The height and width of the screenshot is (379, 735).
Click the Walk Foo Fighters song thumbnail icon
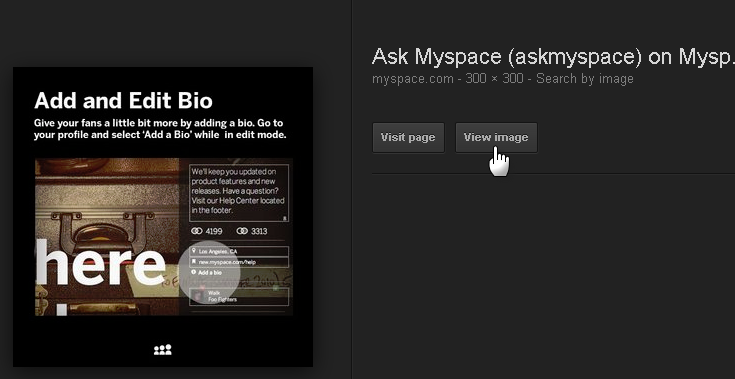point(198,296)
